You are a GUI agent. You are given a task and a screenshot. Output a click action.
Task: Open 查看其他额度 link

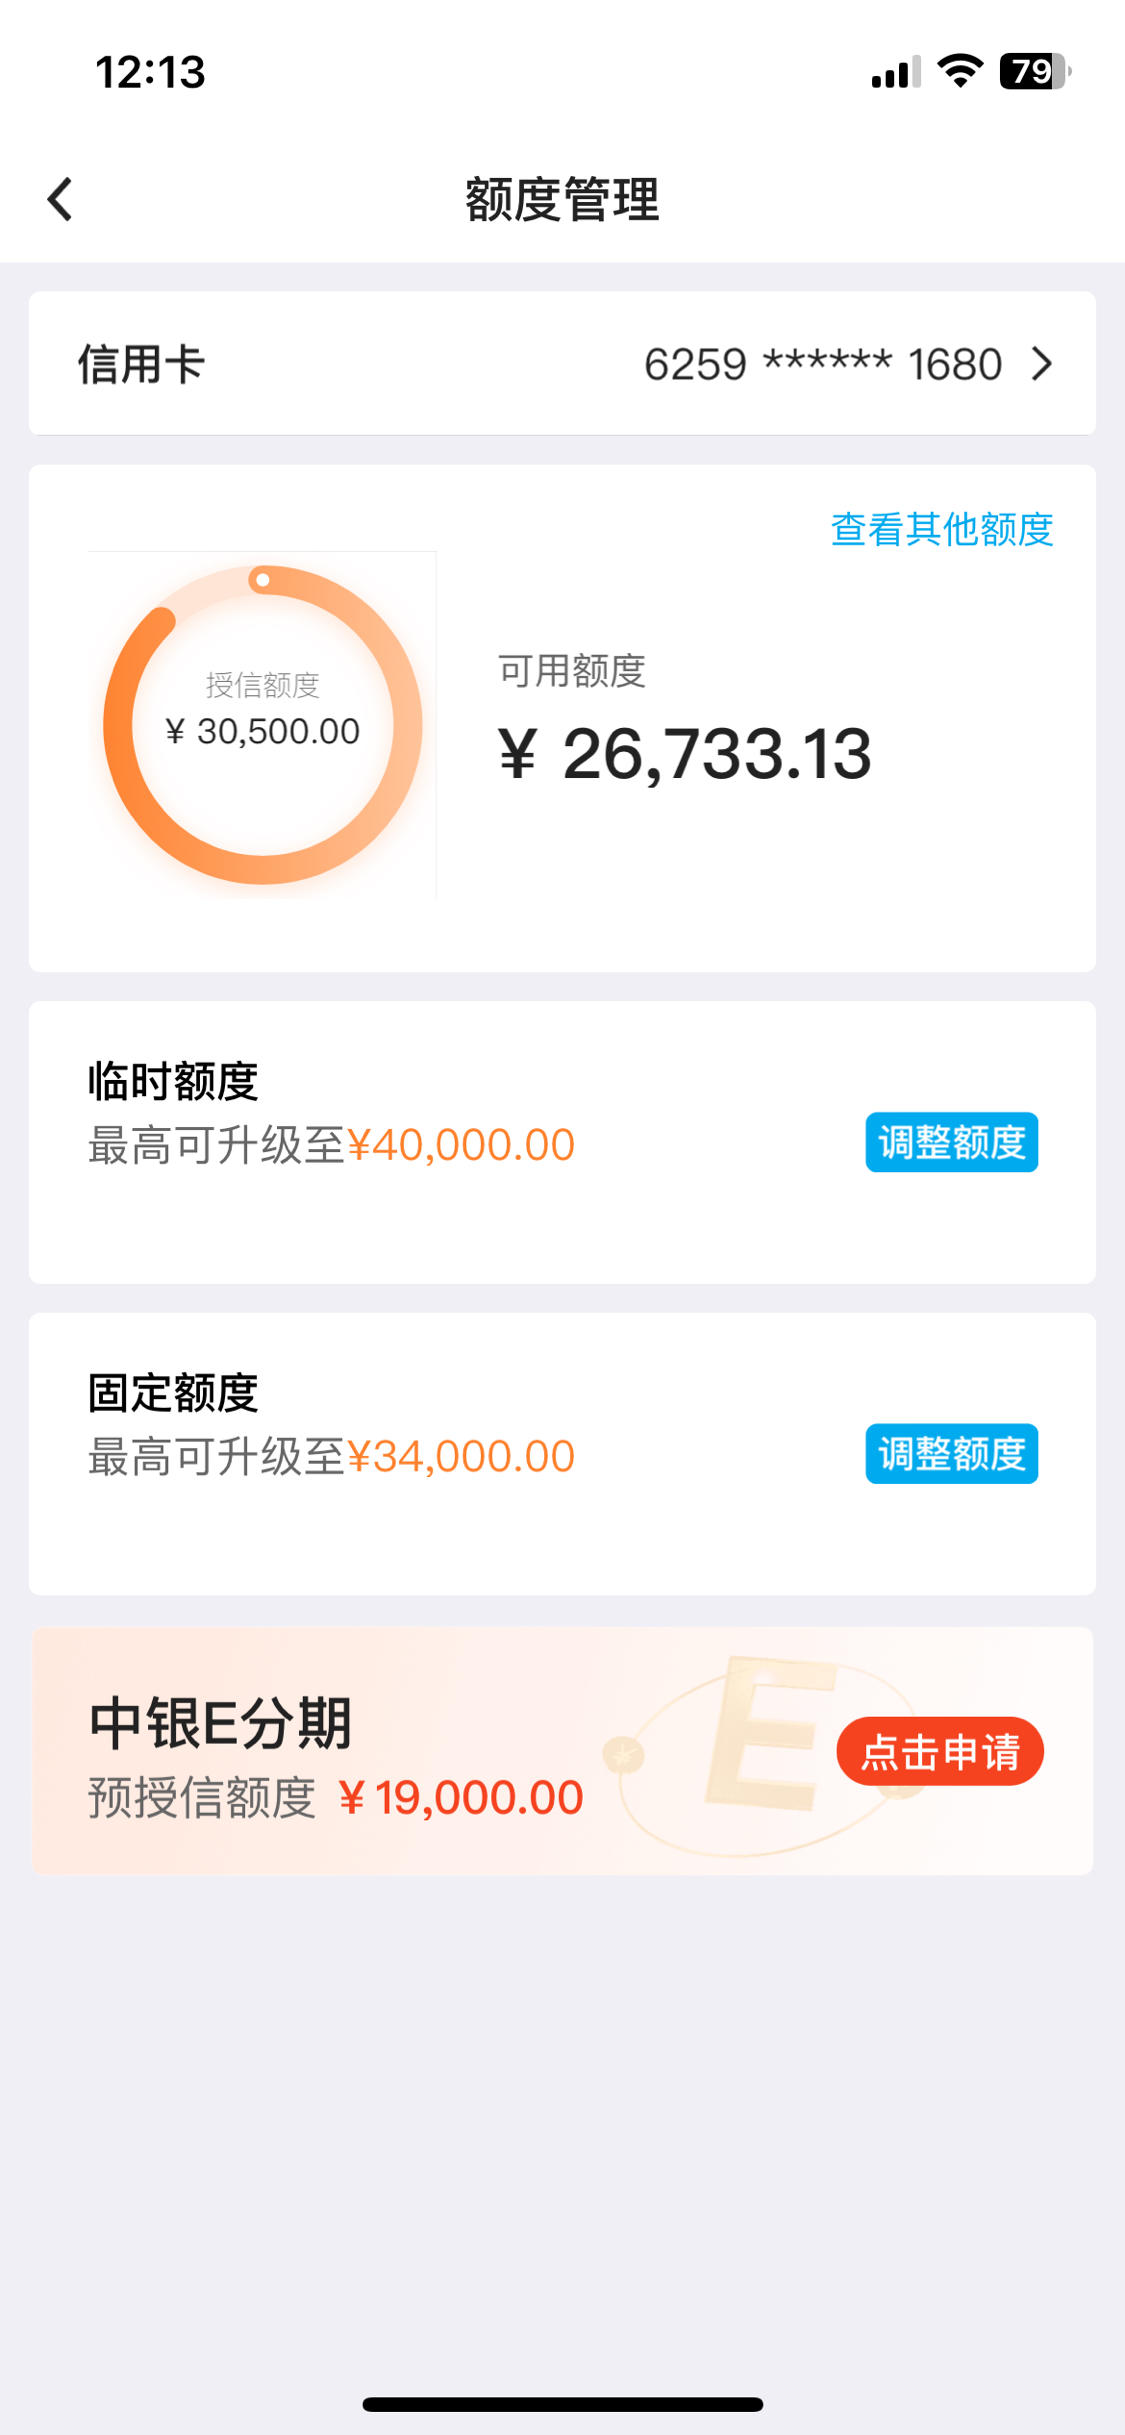[942, 529]
